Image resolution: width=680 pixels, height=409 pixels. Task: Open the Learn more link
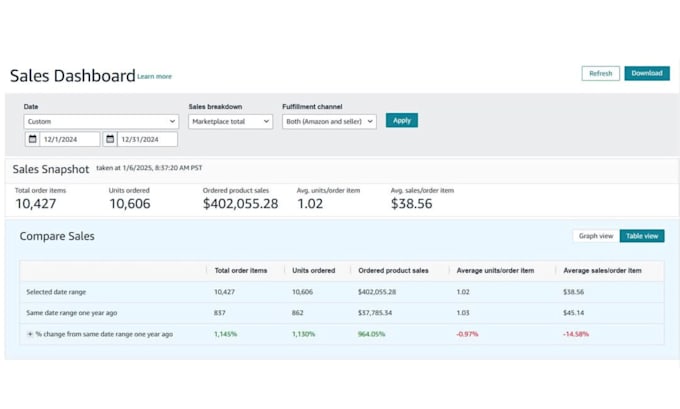point(154,77)
